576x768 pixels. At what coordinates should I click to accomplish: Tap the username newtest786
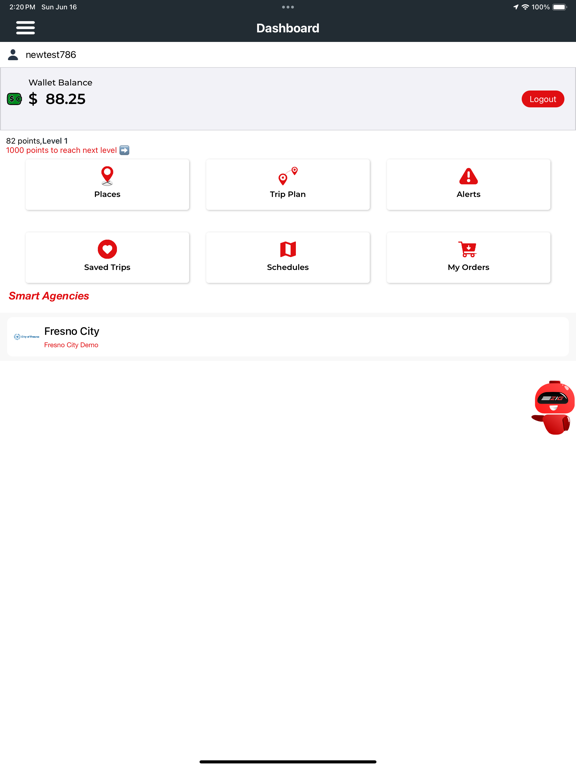click(51, 55)
